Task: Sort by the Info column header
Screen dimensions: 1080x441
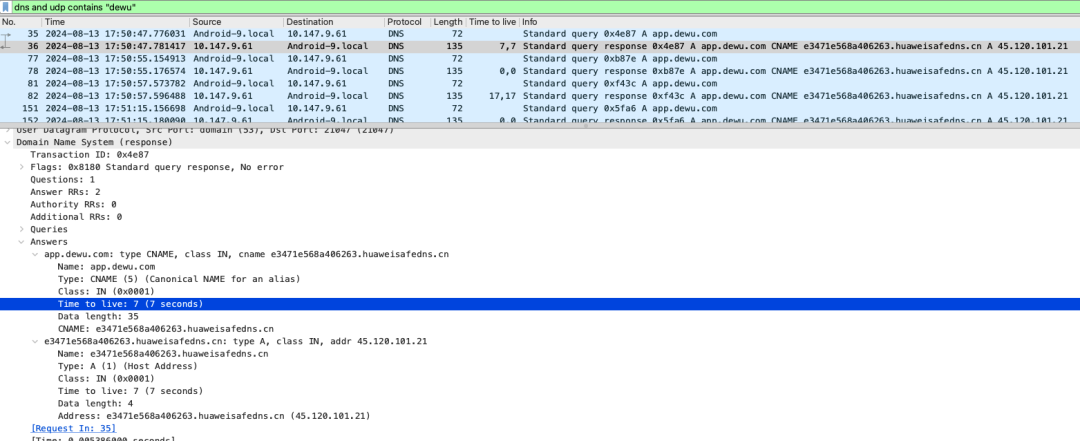Action: pos(799,22)
